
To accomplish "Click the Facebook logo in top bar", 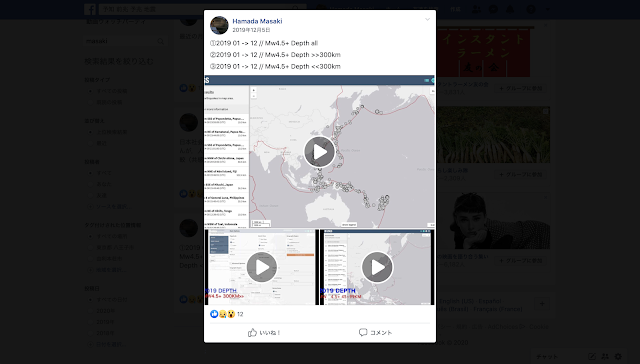I will tap(90, 9).
